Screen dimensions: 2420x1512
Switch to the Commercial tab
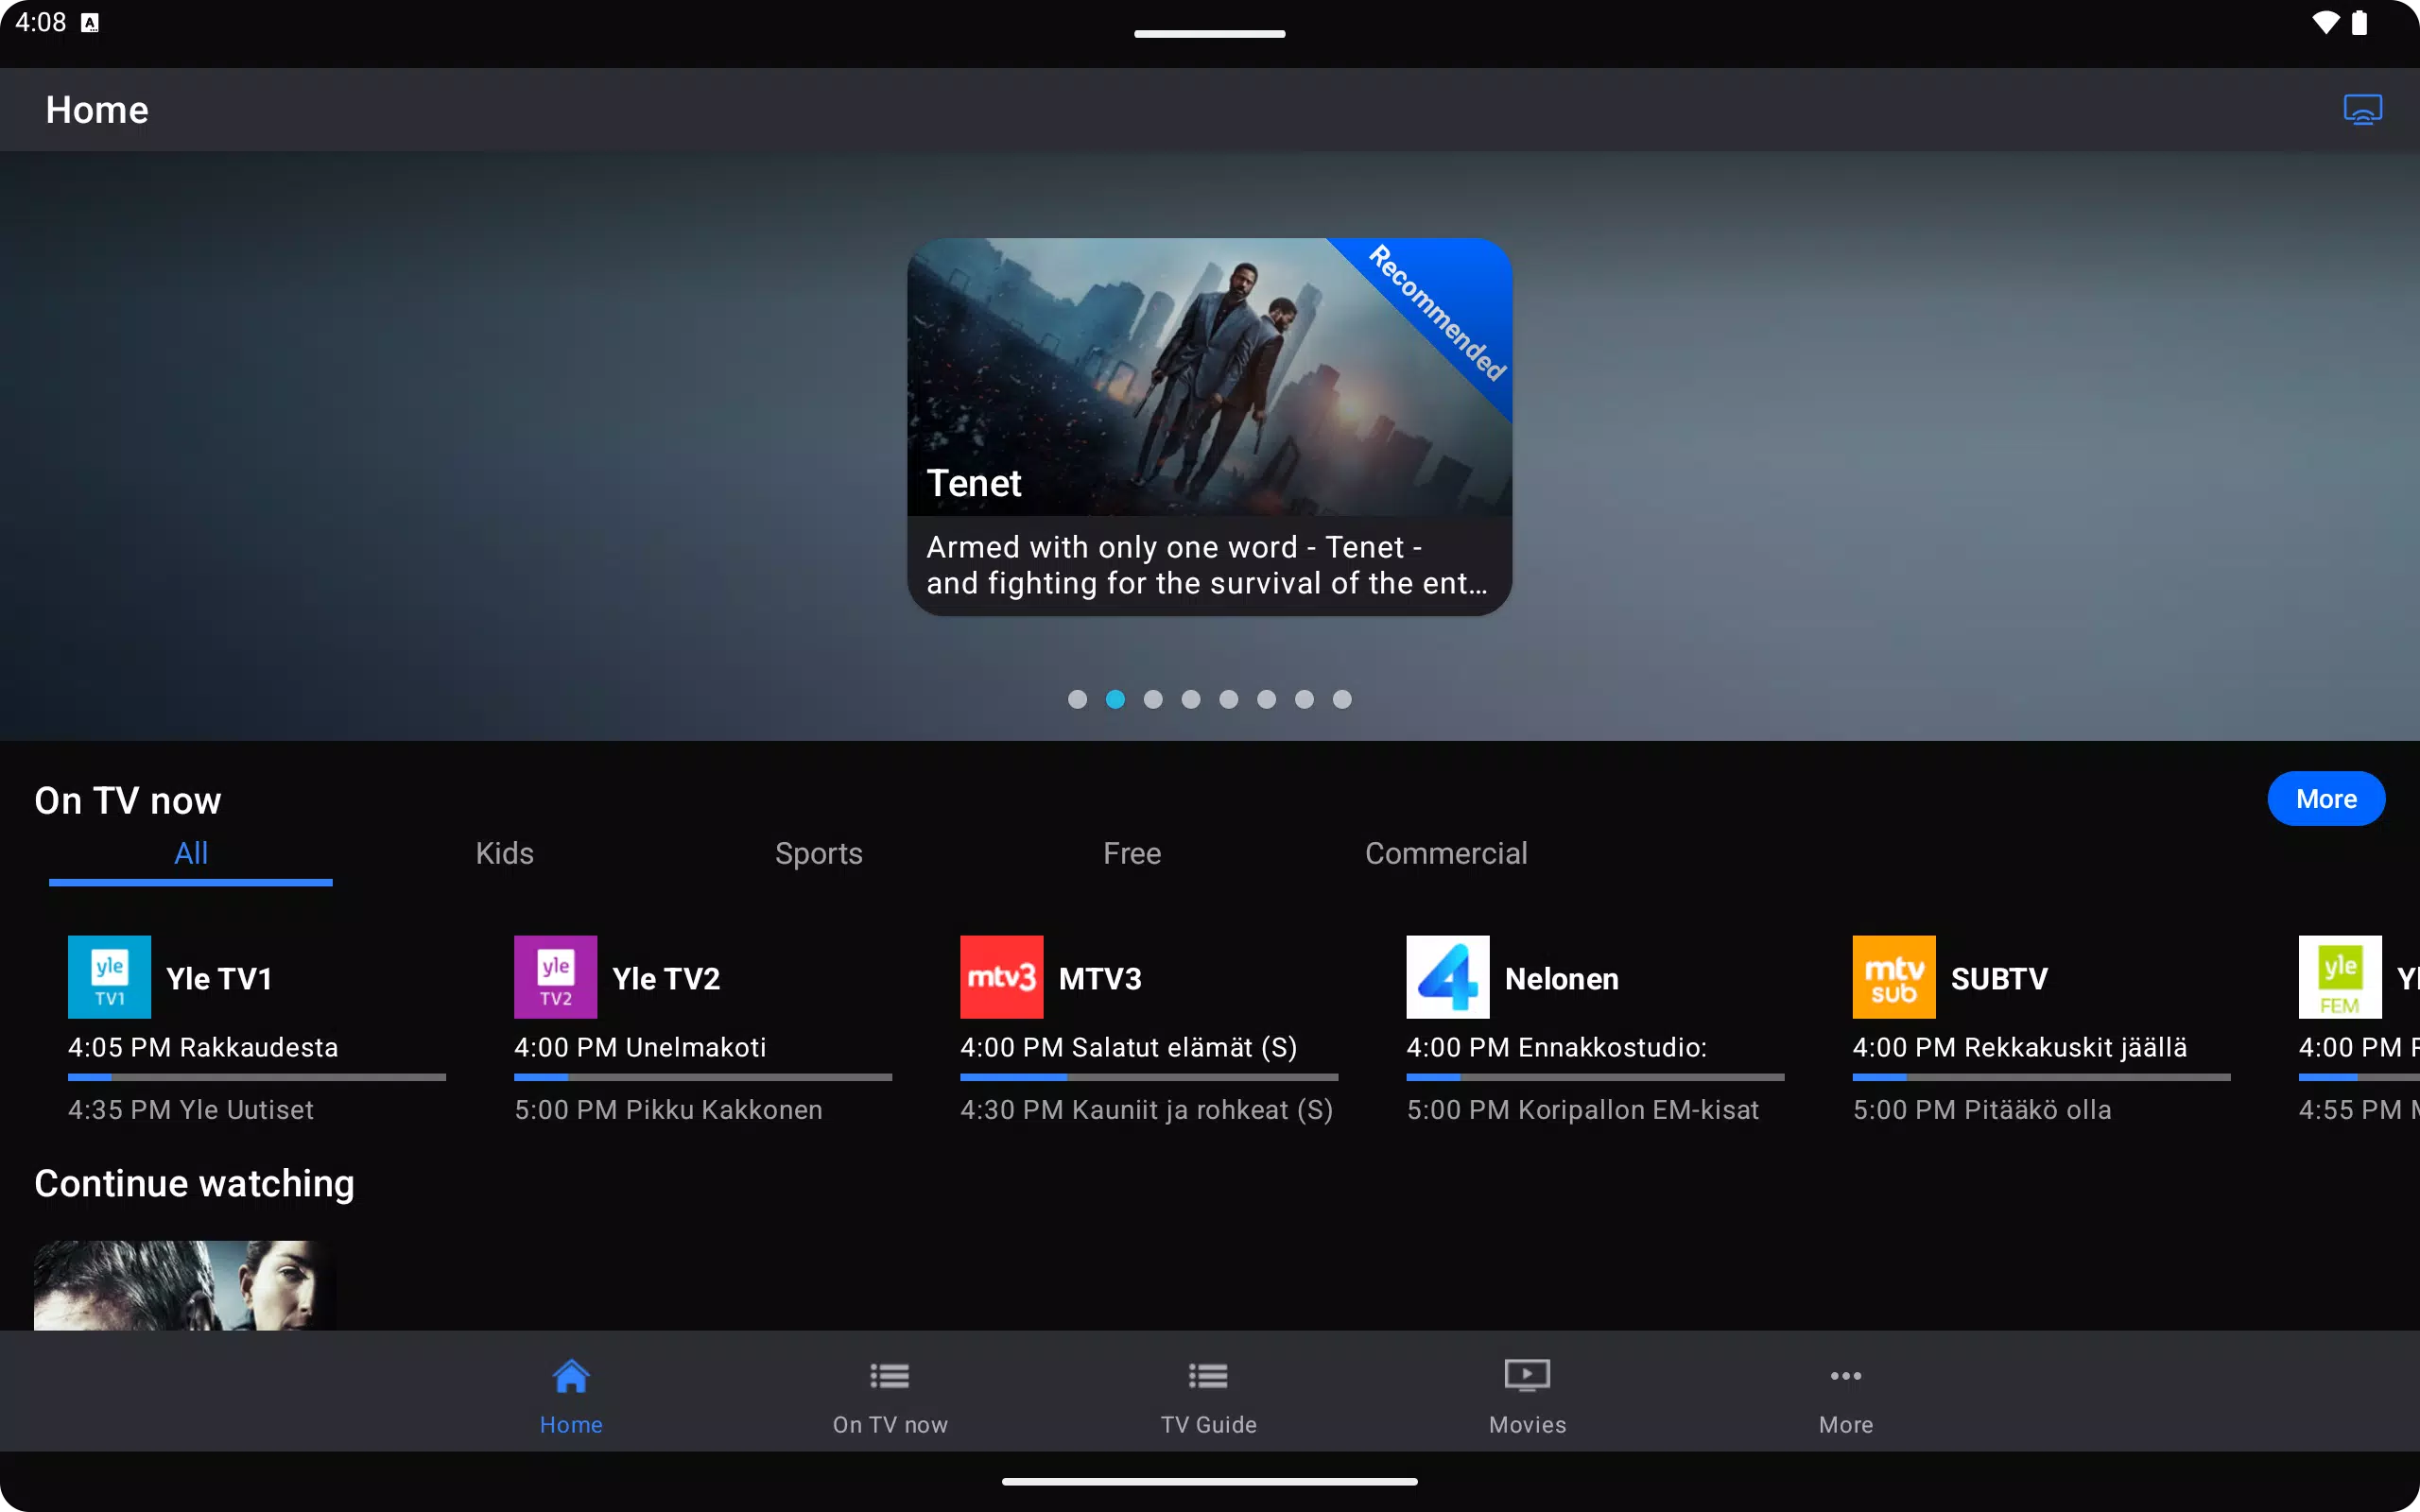pyautogui.click(x=1446, y=854)
